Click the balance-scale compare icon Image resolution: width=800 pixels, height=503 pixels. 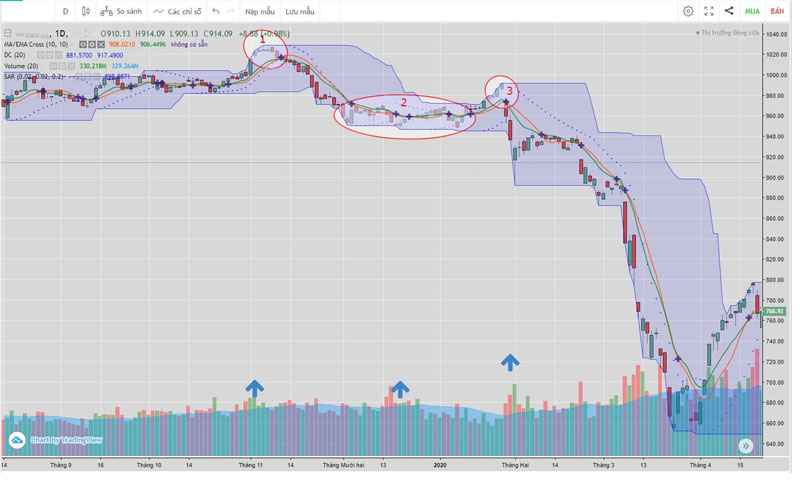tap(106, 11)
